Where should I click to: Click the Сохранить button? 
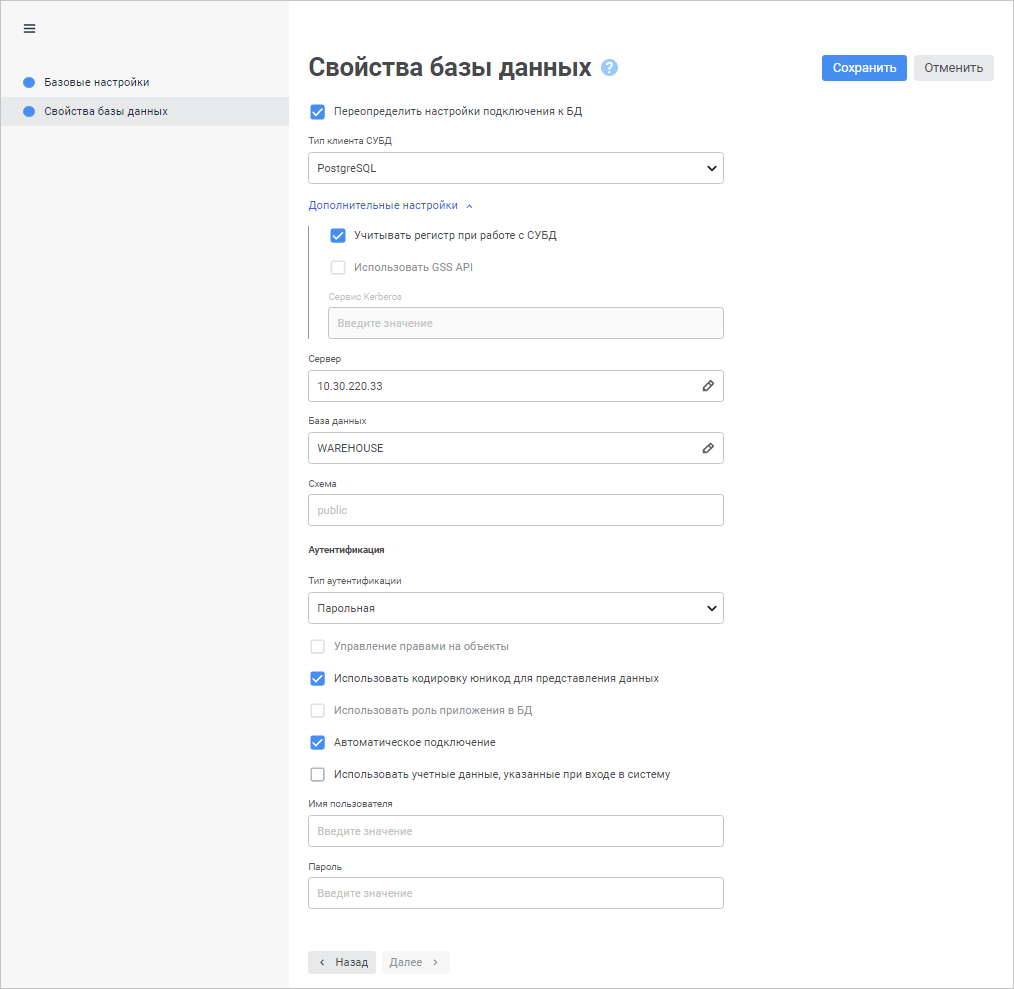click(x=864, y=68)
